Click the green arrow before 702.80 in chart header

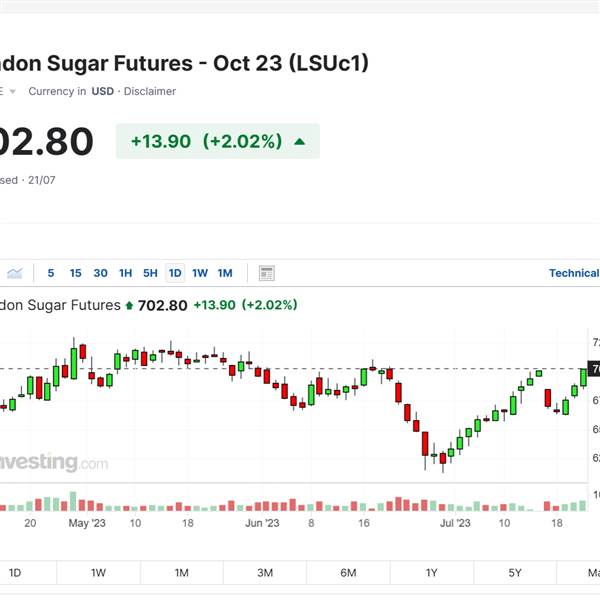click(129, 305)
